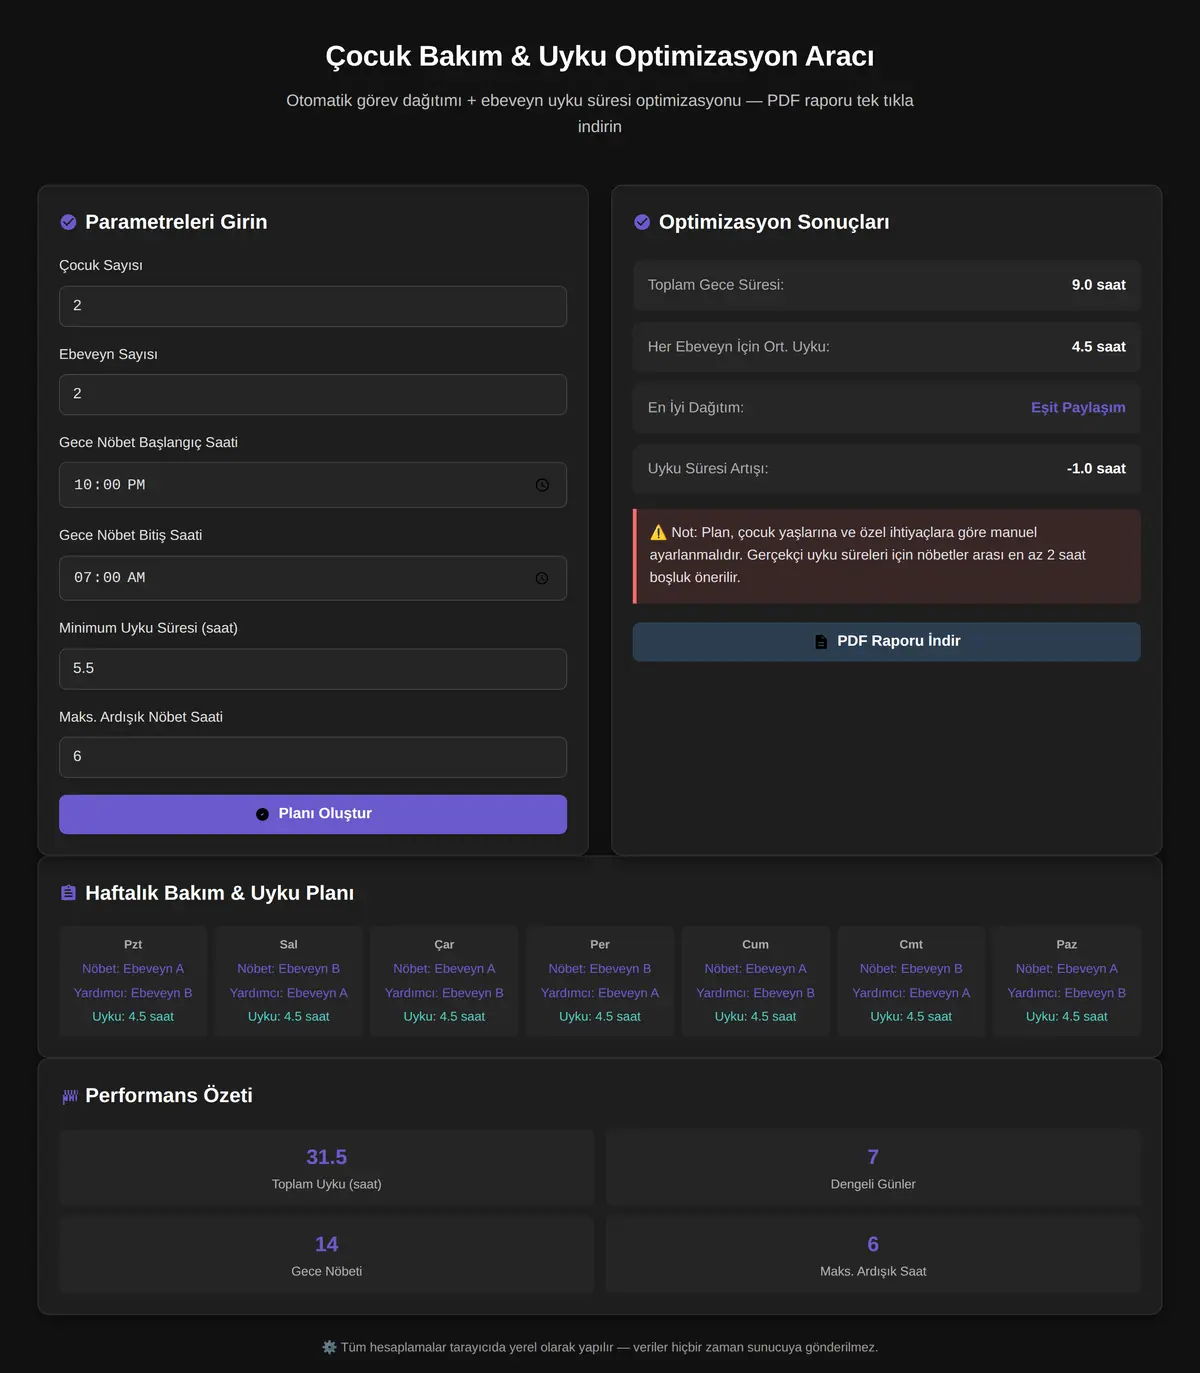Focus the Çocuk Sayısı input field
The image size is (1200, 1373).
(313, 306)
